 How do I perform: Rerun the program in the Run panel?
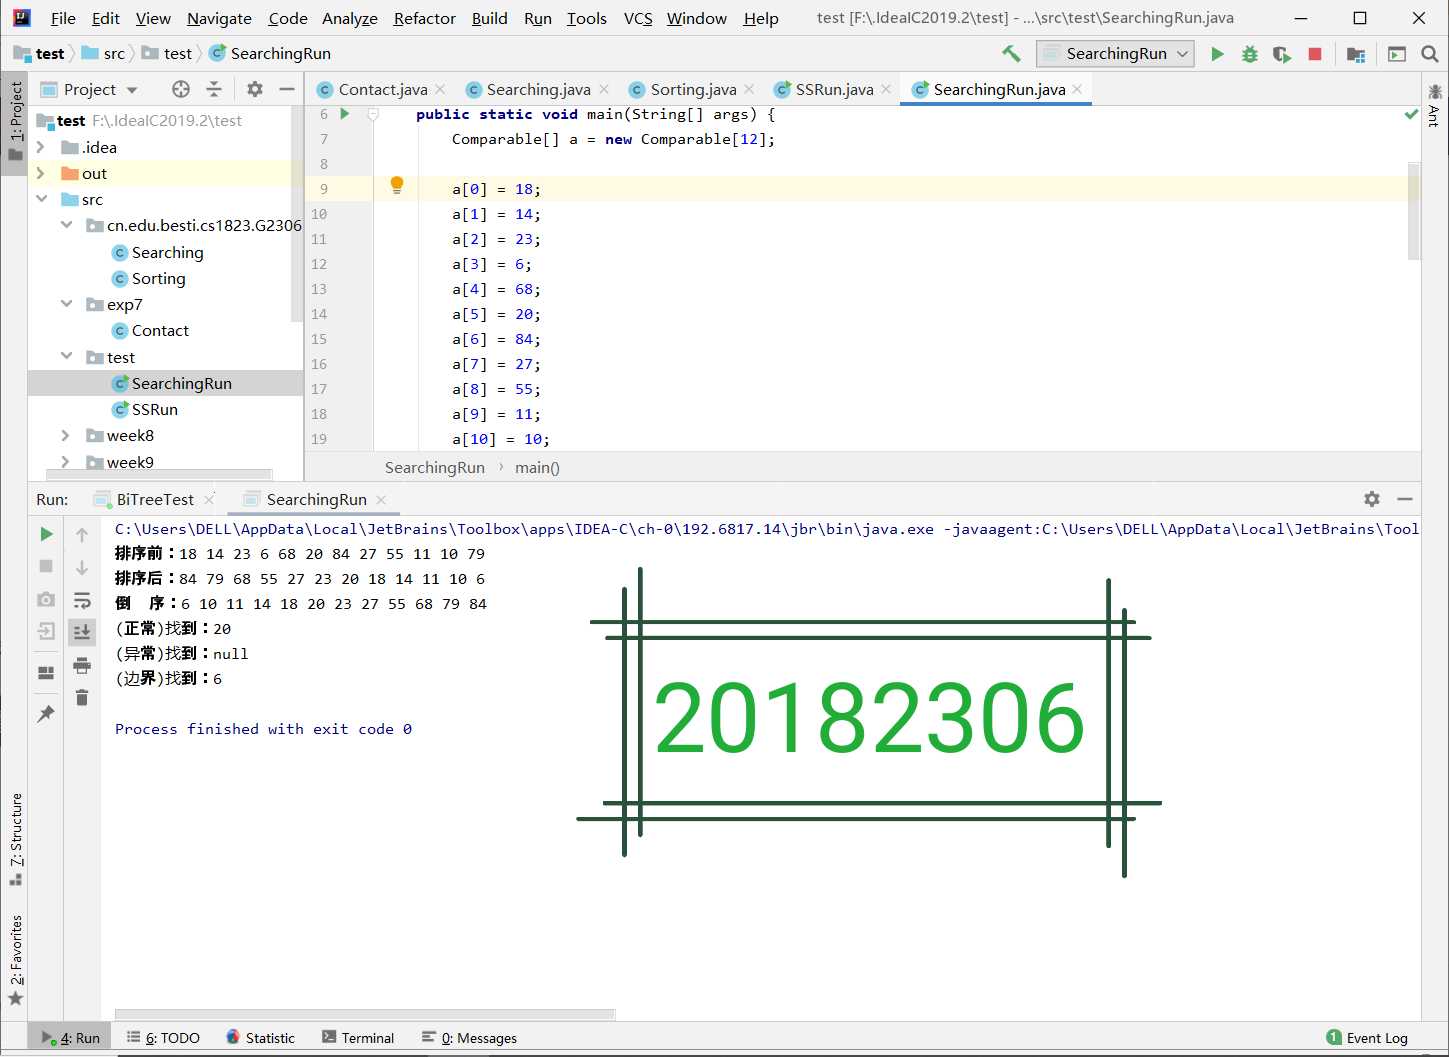pos(46,534)
